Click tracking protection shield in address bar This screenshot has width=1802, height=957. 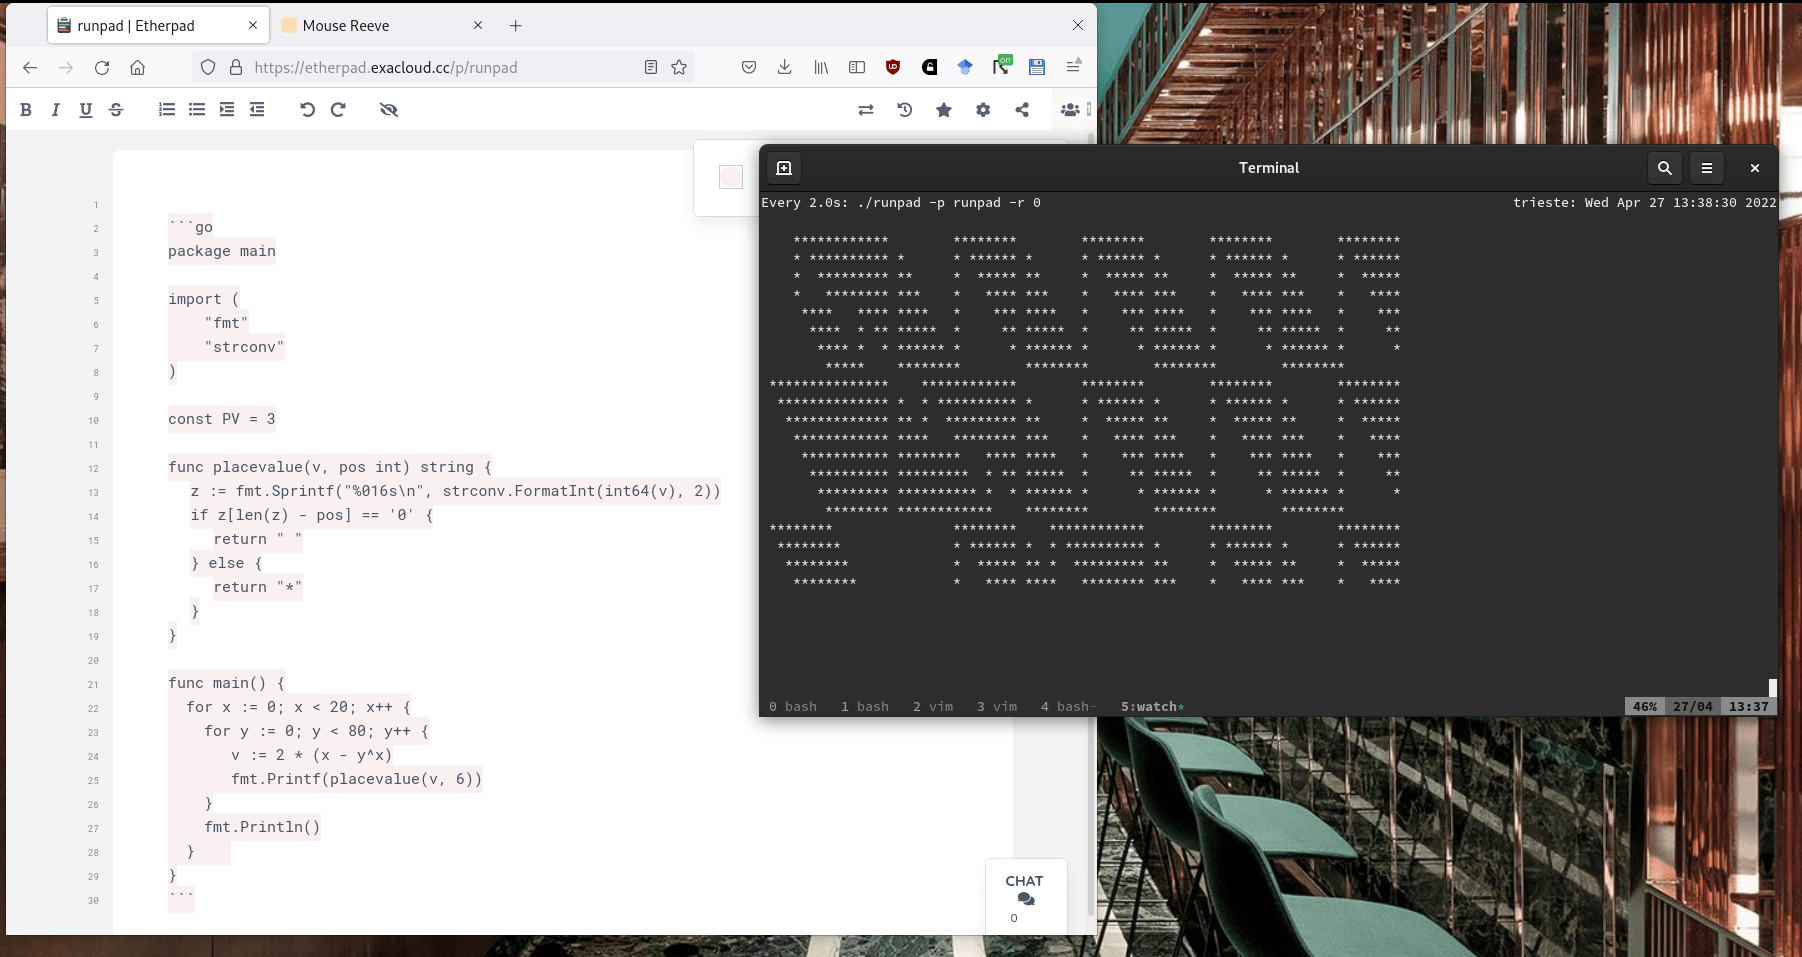[x=208, y=67]
